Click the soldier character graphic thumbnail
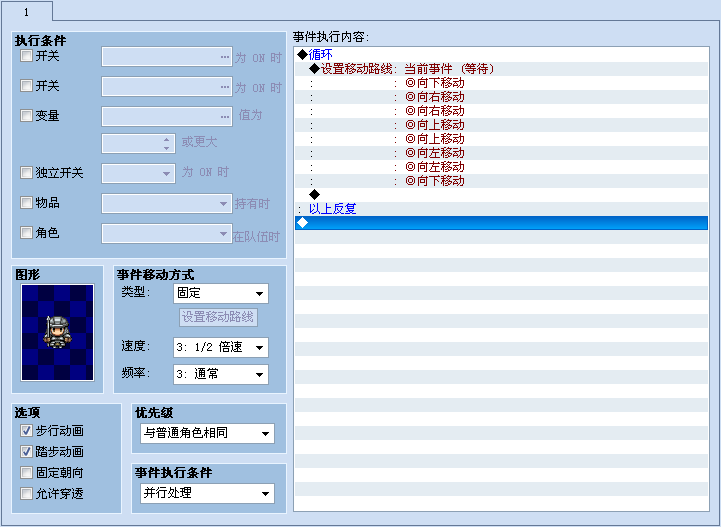Screen dimensions: 721x527 coord(57,332)
